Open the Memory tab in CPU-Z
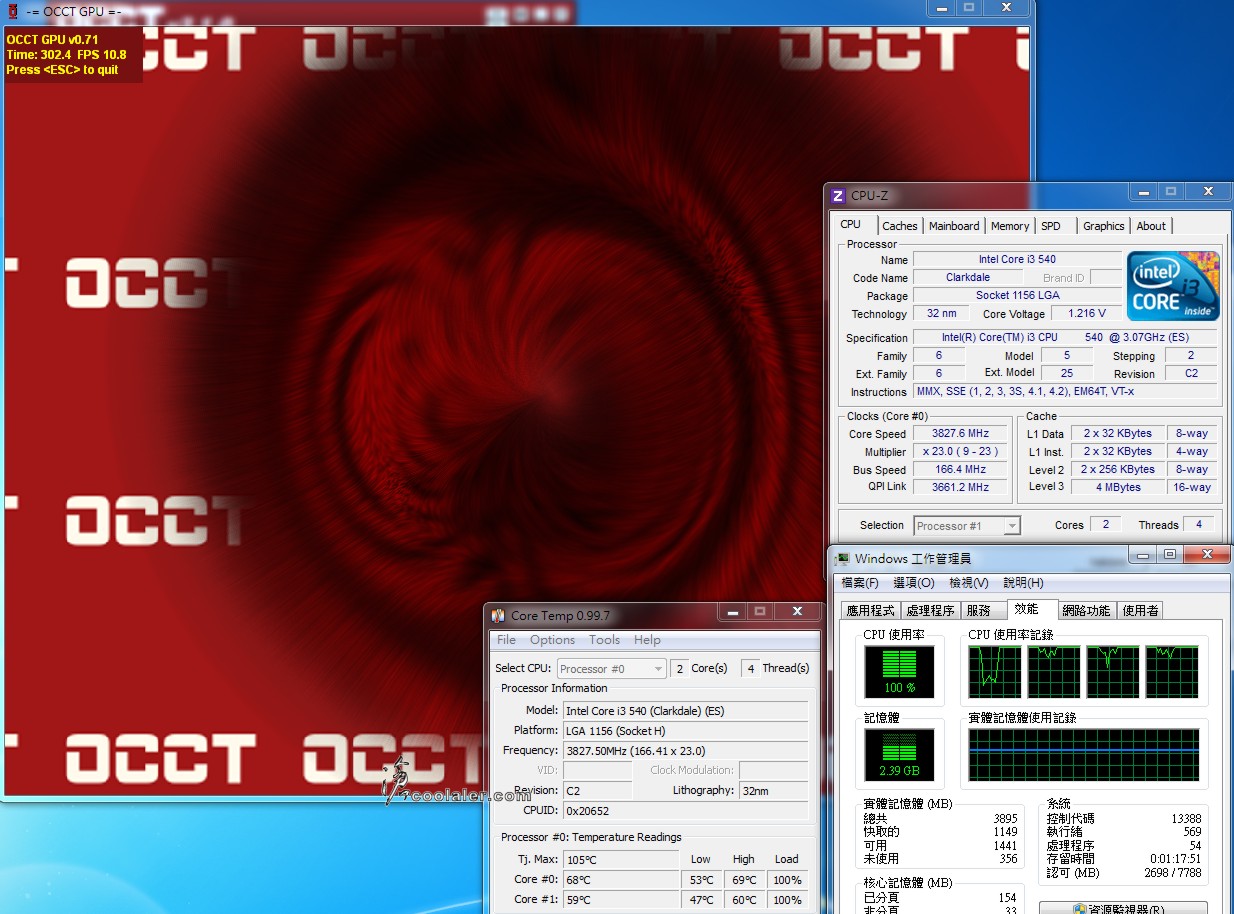 click(x=1010, y=226)
